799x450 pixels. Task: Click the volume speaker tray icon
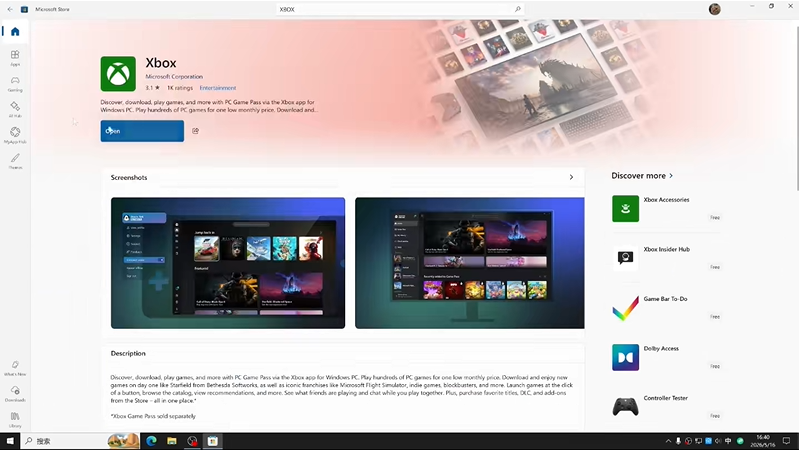coord(718,441)
